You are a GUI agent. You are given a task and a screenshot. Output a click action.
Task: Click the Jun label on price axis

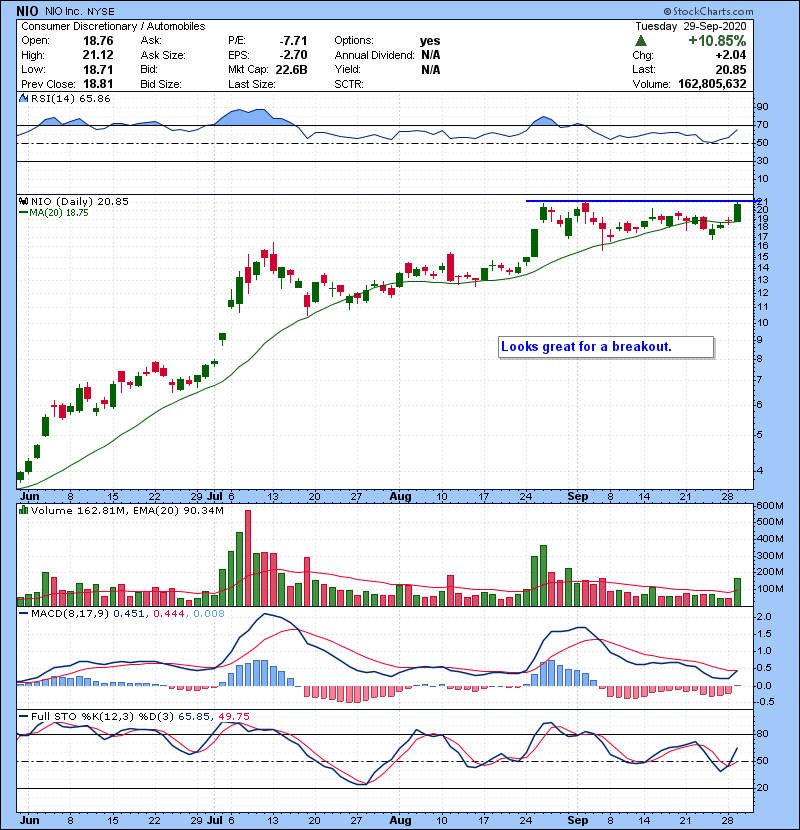[30, 497]
